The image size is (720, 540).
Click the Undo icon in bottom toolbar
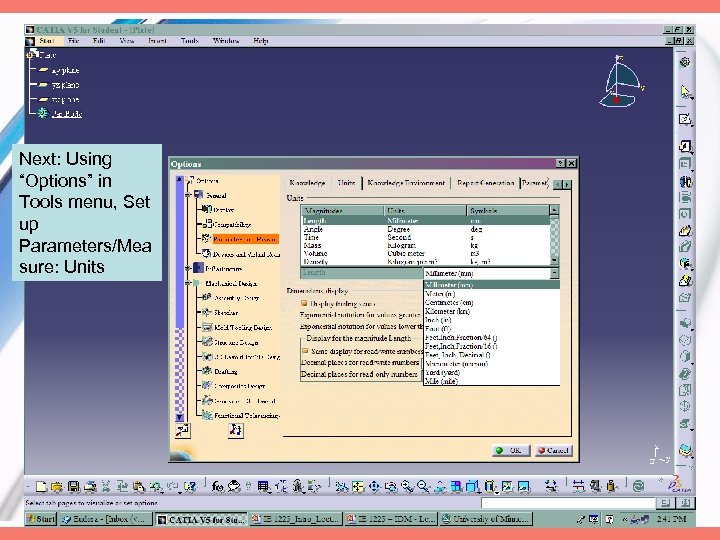point(156,486)
